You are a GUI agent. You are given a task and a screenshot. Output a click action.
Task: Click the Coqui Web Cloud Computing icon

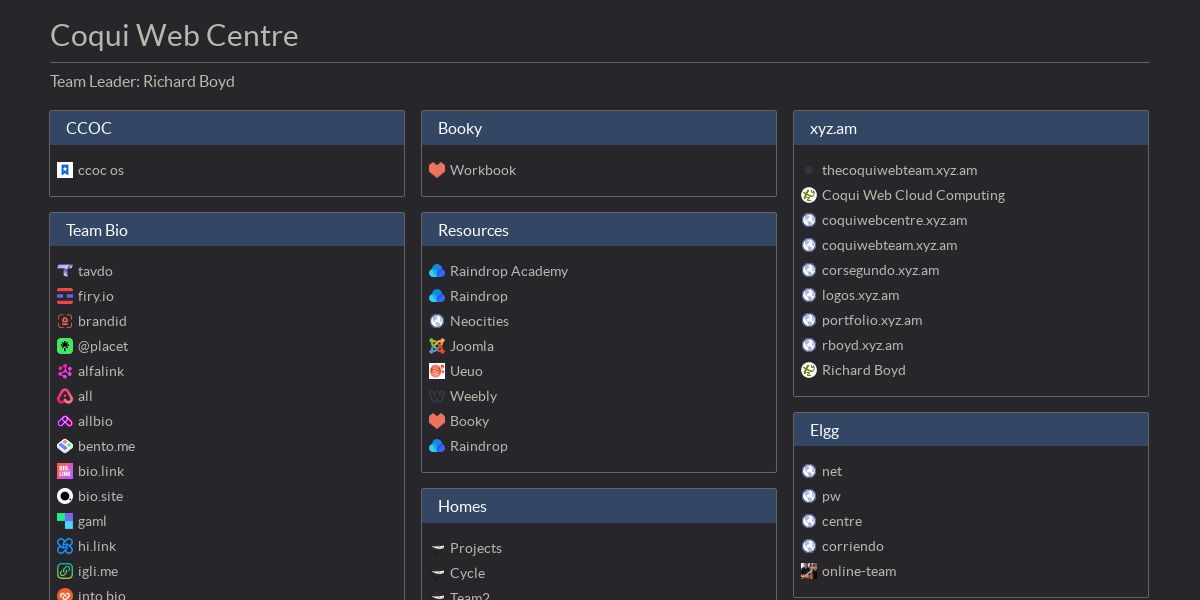[809, 195]
